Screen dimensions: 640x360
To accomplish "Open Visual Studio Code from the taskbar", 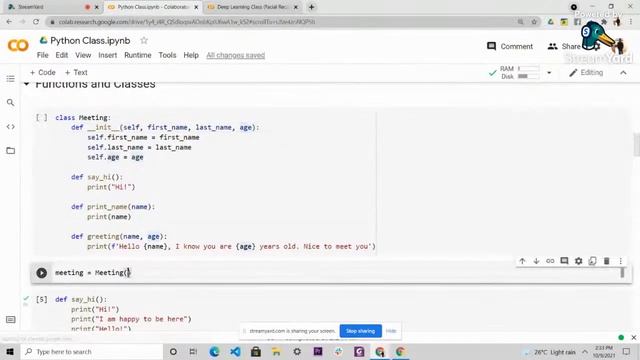I will coord(235,351).
